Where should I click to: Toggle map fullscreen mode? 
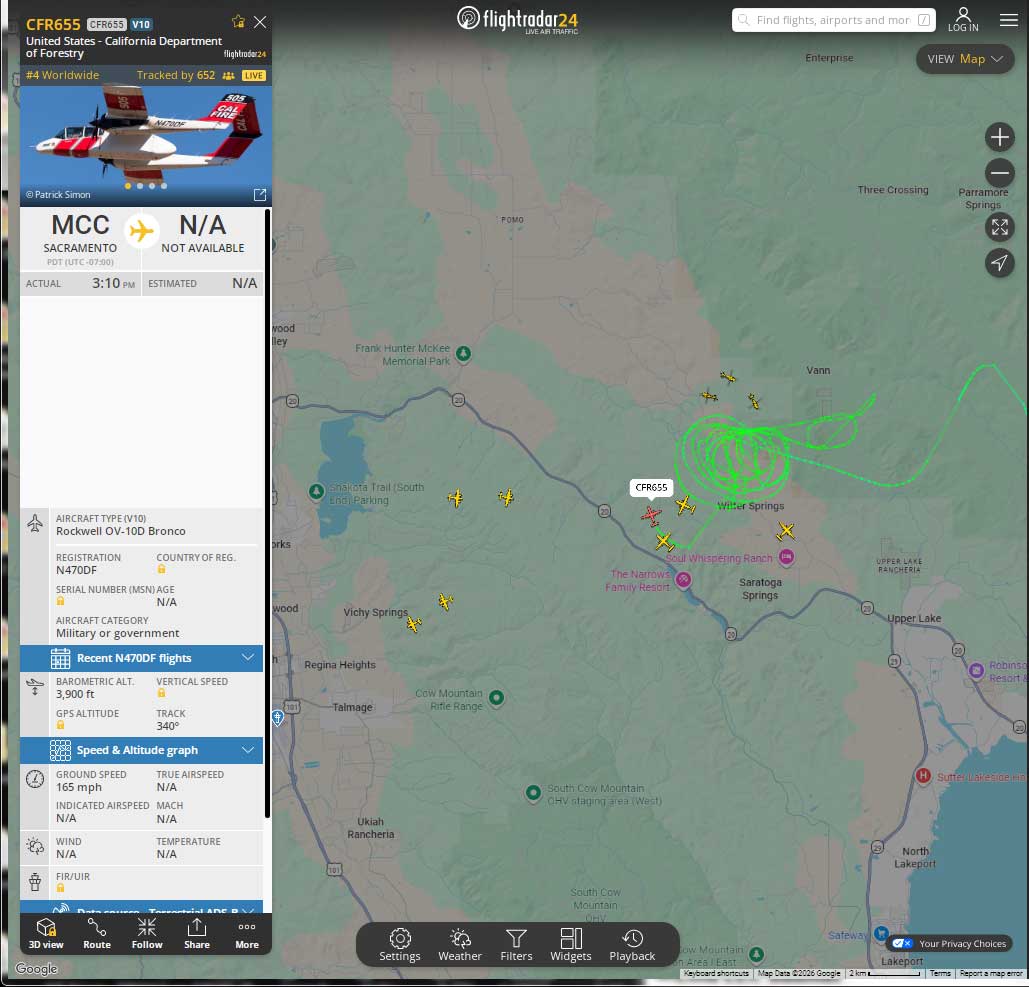pyautogui.click(x=999, y=227)
